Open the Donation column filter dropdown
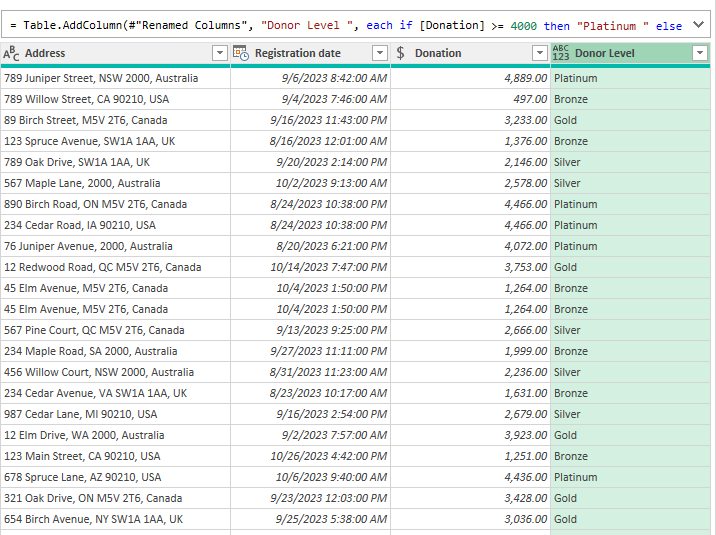716x535 pixels. click(x=540, y=53)
